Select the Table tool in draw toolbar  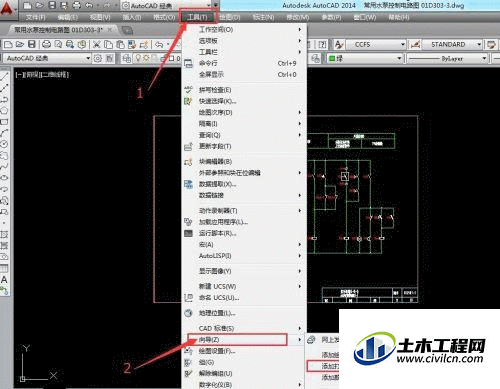tap(4, 268)
